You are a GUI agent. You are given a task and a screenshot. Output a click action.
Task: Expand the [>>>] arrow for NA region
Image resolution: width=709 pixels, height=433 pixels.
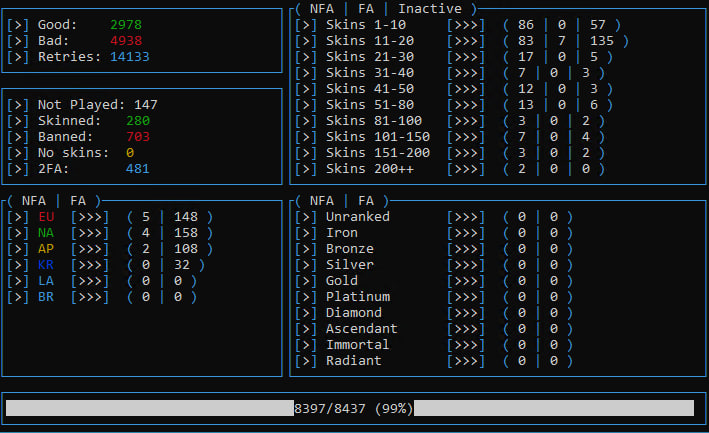pos(90,232)
